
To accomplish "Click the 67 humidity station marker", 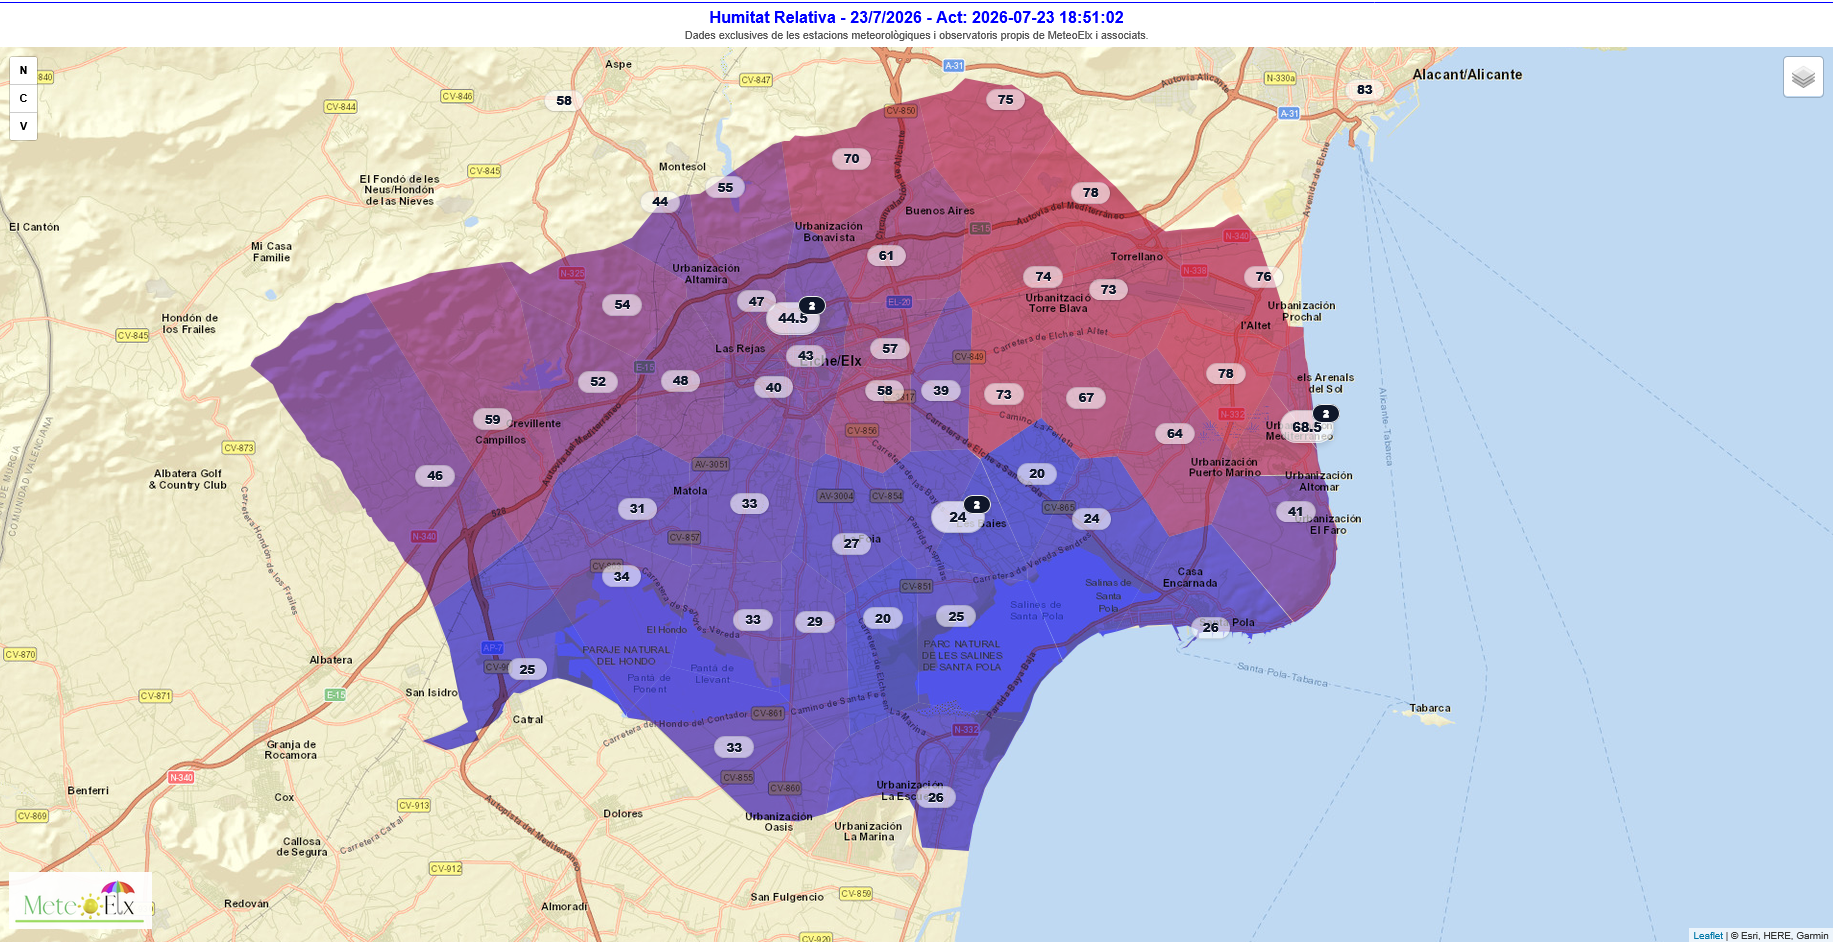I will [x=1087, y=397].
